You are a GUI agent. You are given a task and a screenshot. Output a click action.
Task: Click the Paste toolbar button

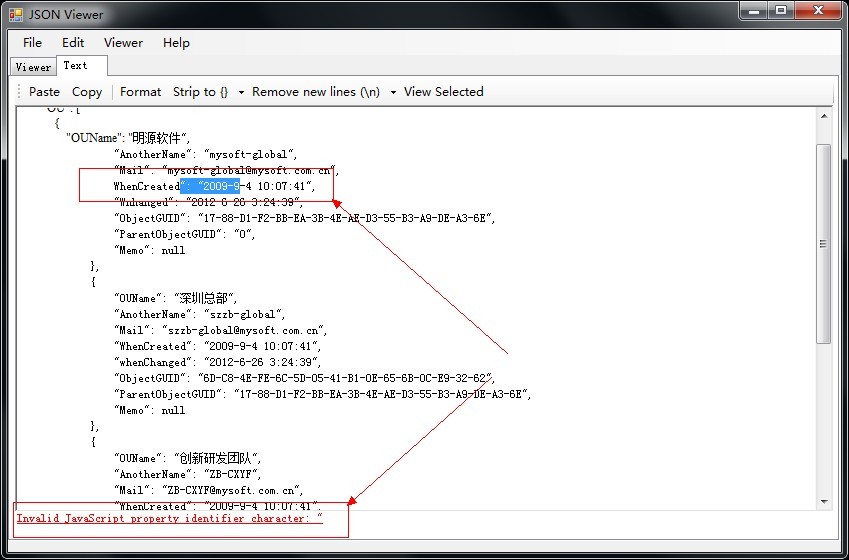[44, 92]
